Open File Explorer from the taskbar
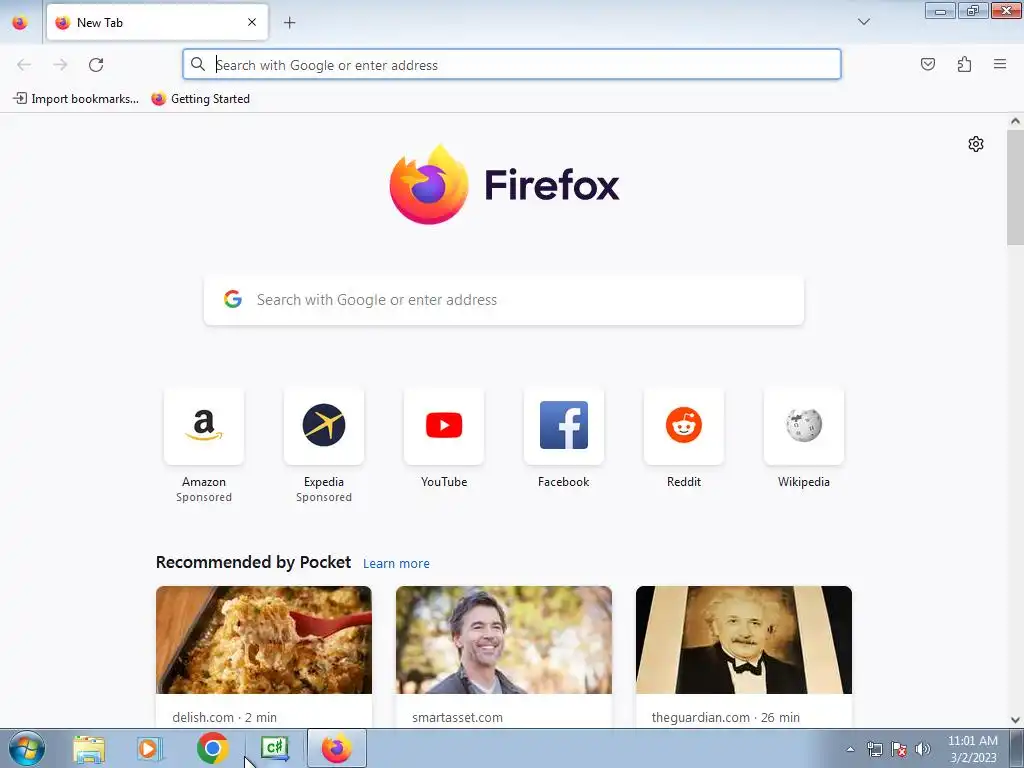Image resolution: width=1024 pixels, height=768 pixels. (x=89, y=749)
